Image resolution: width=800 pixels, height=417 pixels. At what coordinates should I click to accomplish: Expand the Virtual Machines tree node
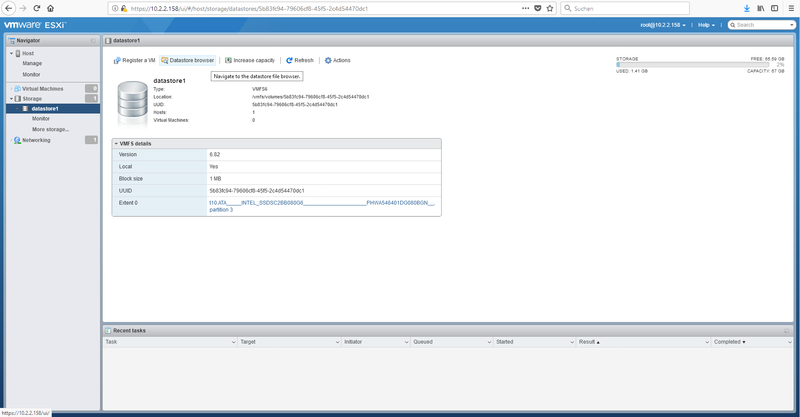11,89
